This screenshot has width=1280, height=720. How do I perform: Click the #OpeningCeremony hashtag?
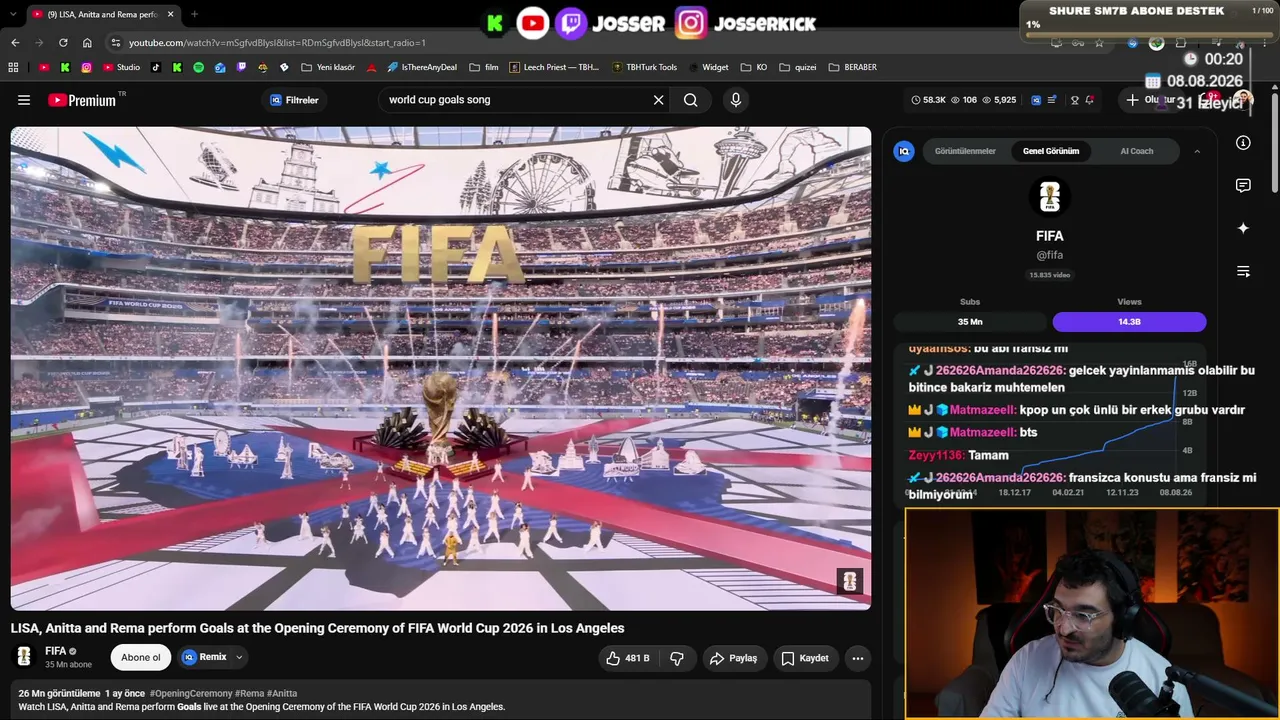click(191, 693)
